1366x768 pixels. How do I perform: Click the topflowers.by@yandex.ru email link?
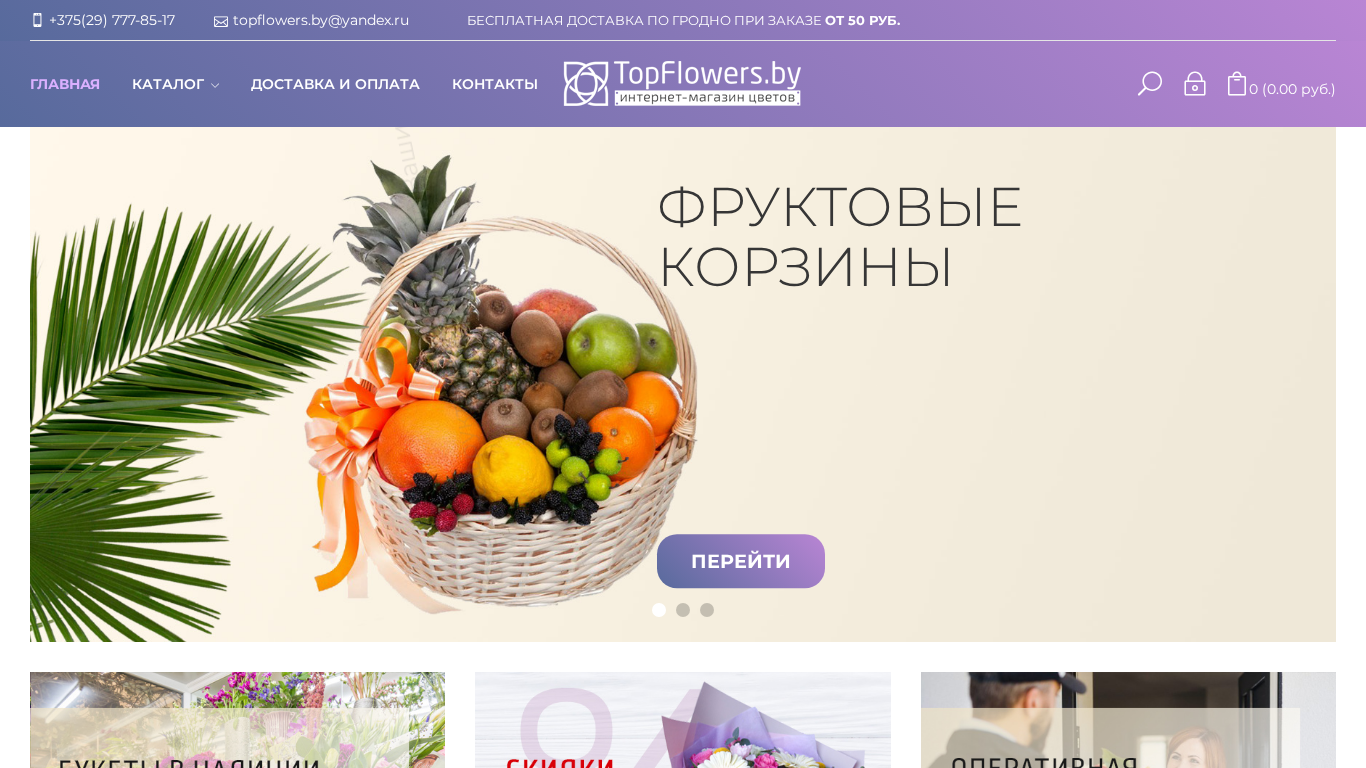[x=321, y=20]
